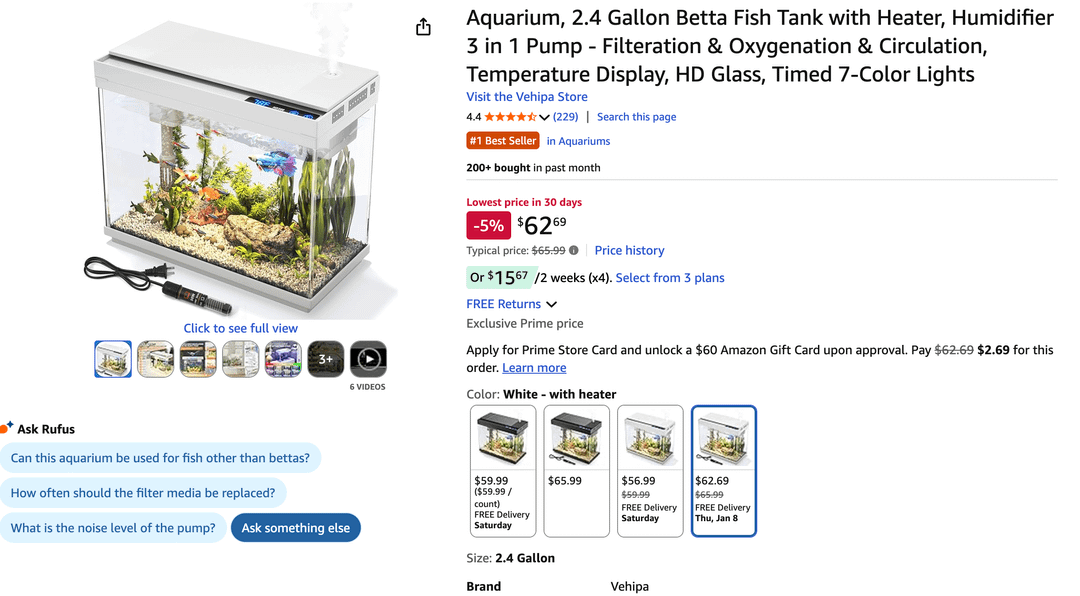The height and width of the screenshot is (596, 1080).
Task: Click the share icon above product image
Action: click(x=423, y=27)
